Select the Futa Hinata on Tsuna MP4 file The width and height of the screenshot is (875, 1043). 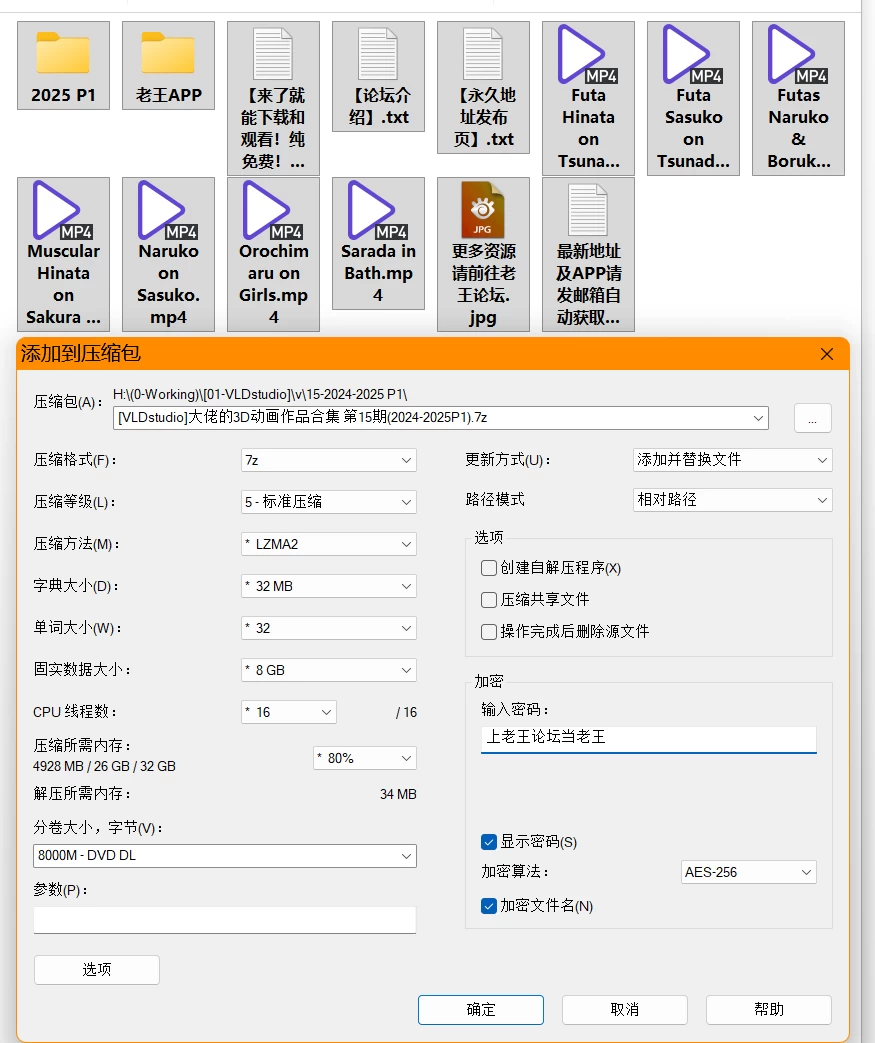click(x=588, y=98)
